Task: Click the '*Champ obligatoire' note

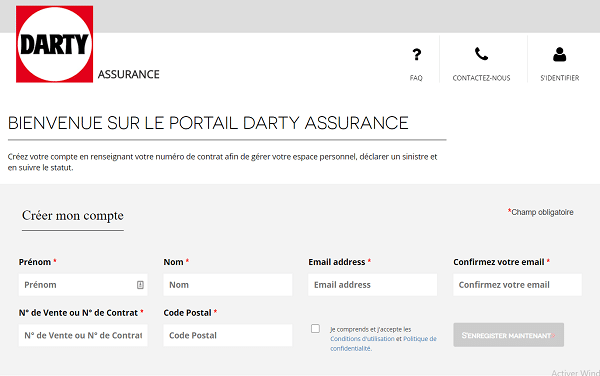Action: click(x=540, y=212)
